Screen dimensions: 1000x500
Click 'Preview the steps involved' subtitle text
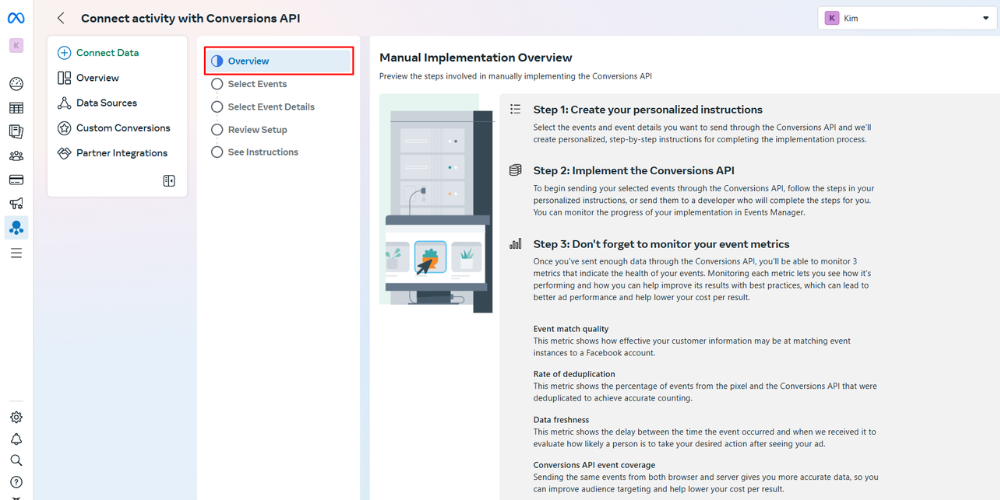[x=516, y=77]
